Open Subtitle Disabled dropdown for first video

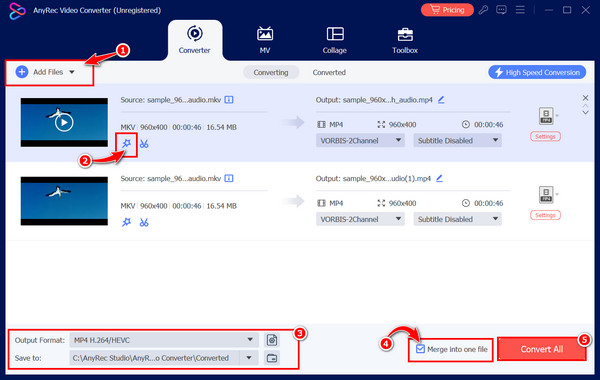(458, 140)
